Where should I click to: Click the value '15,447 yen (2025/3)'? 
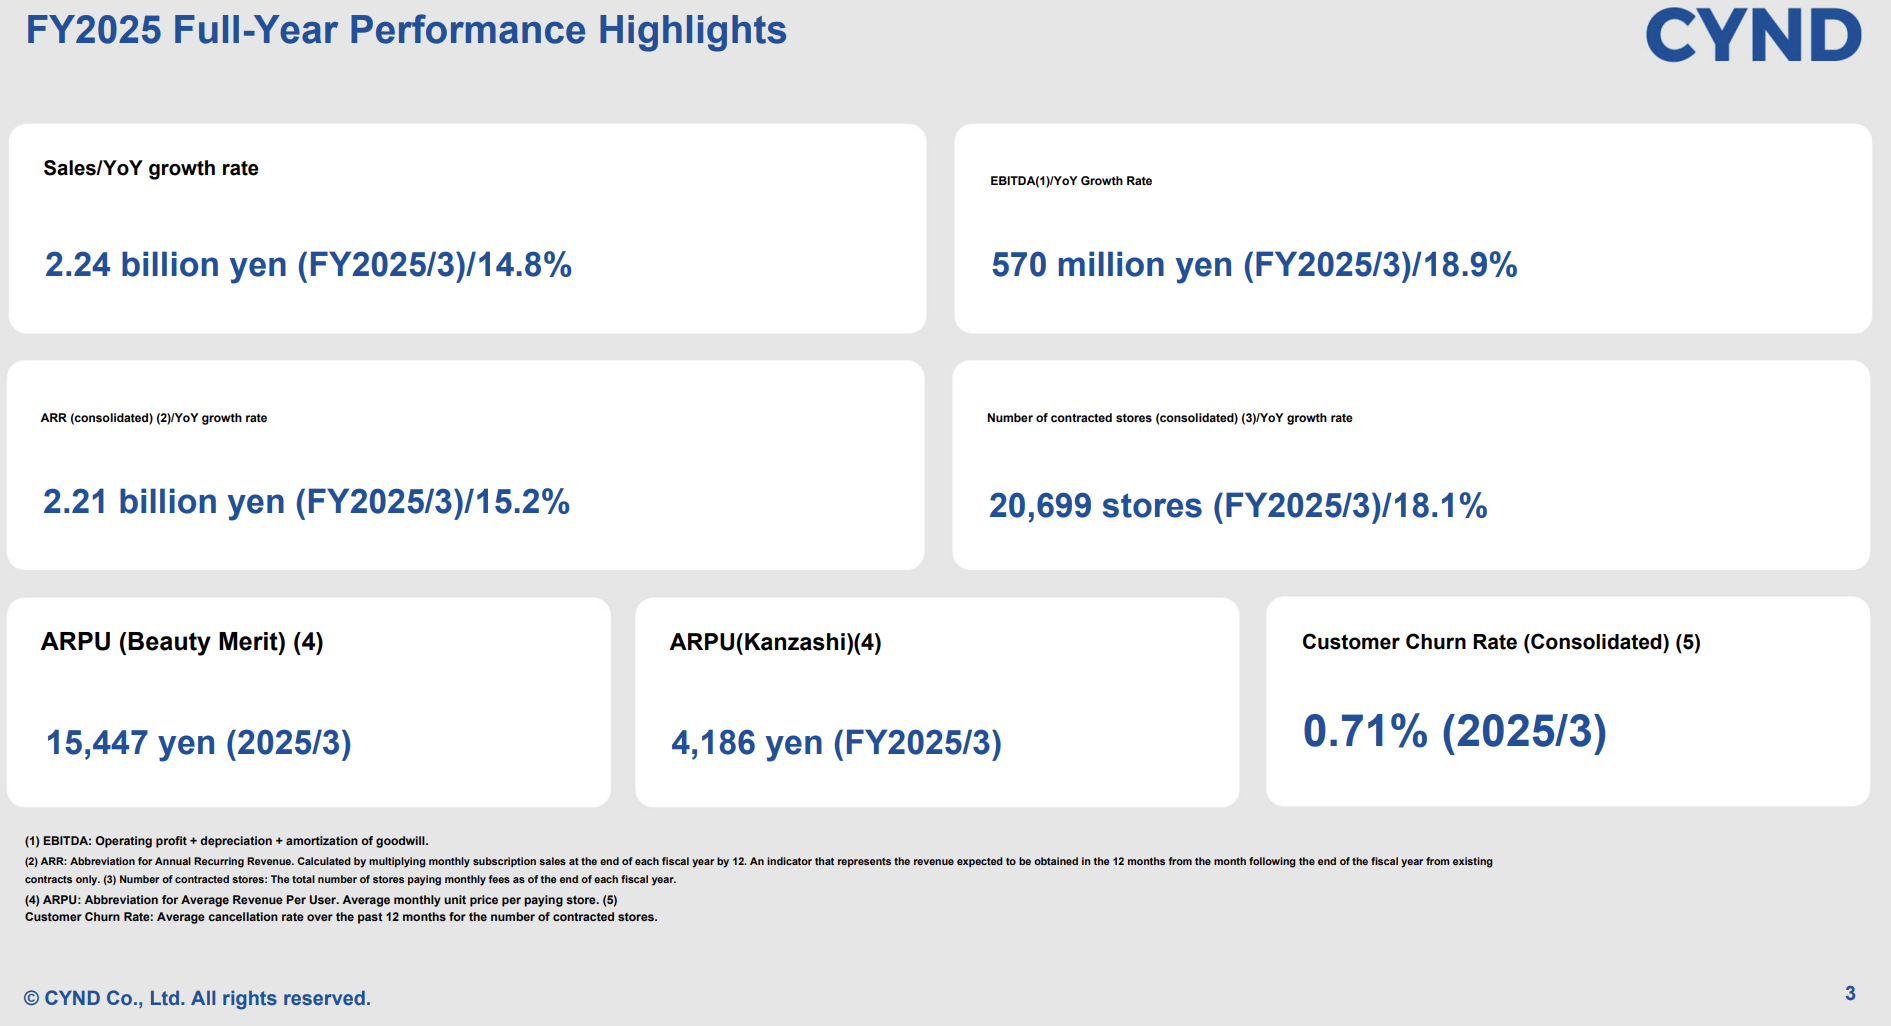click(x=199, y=743)
